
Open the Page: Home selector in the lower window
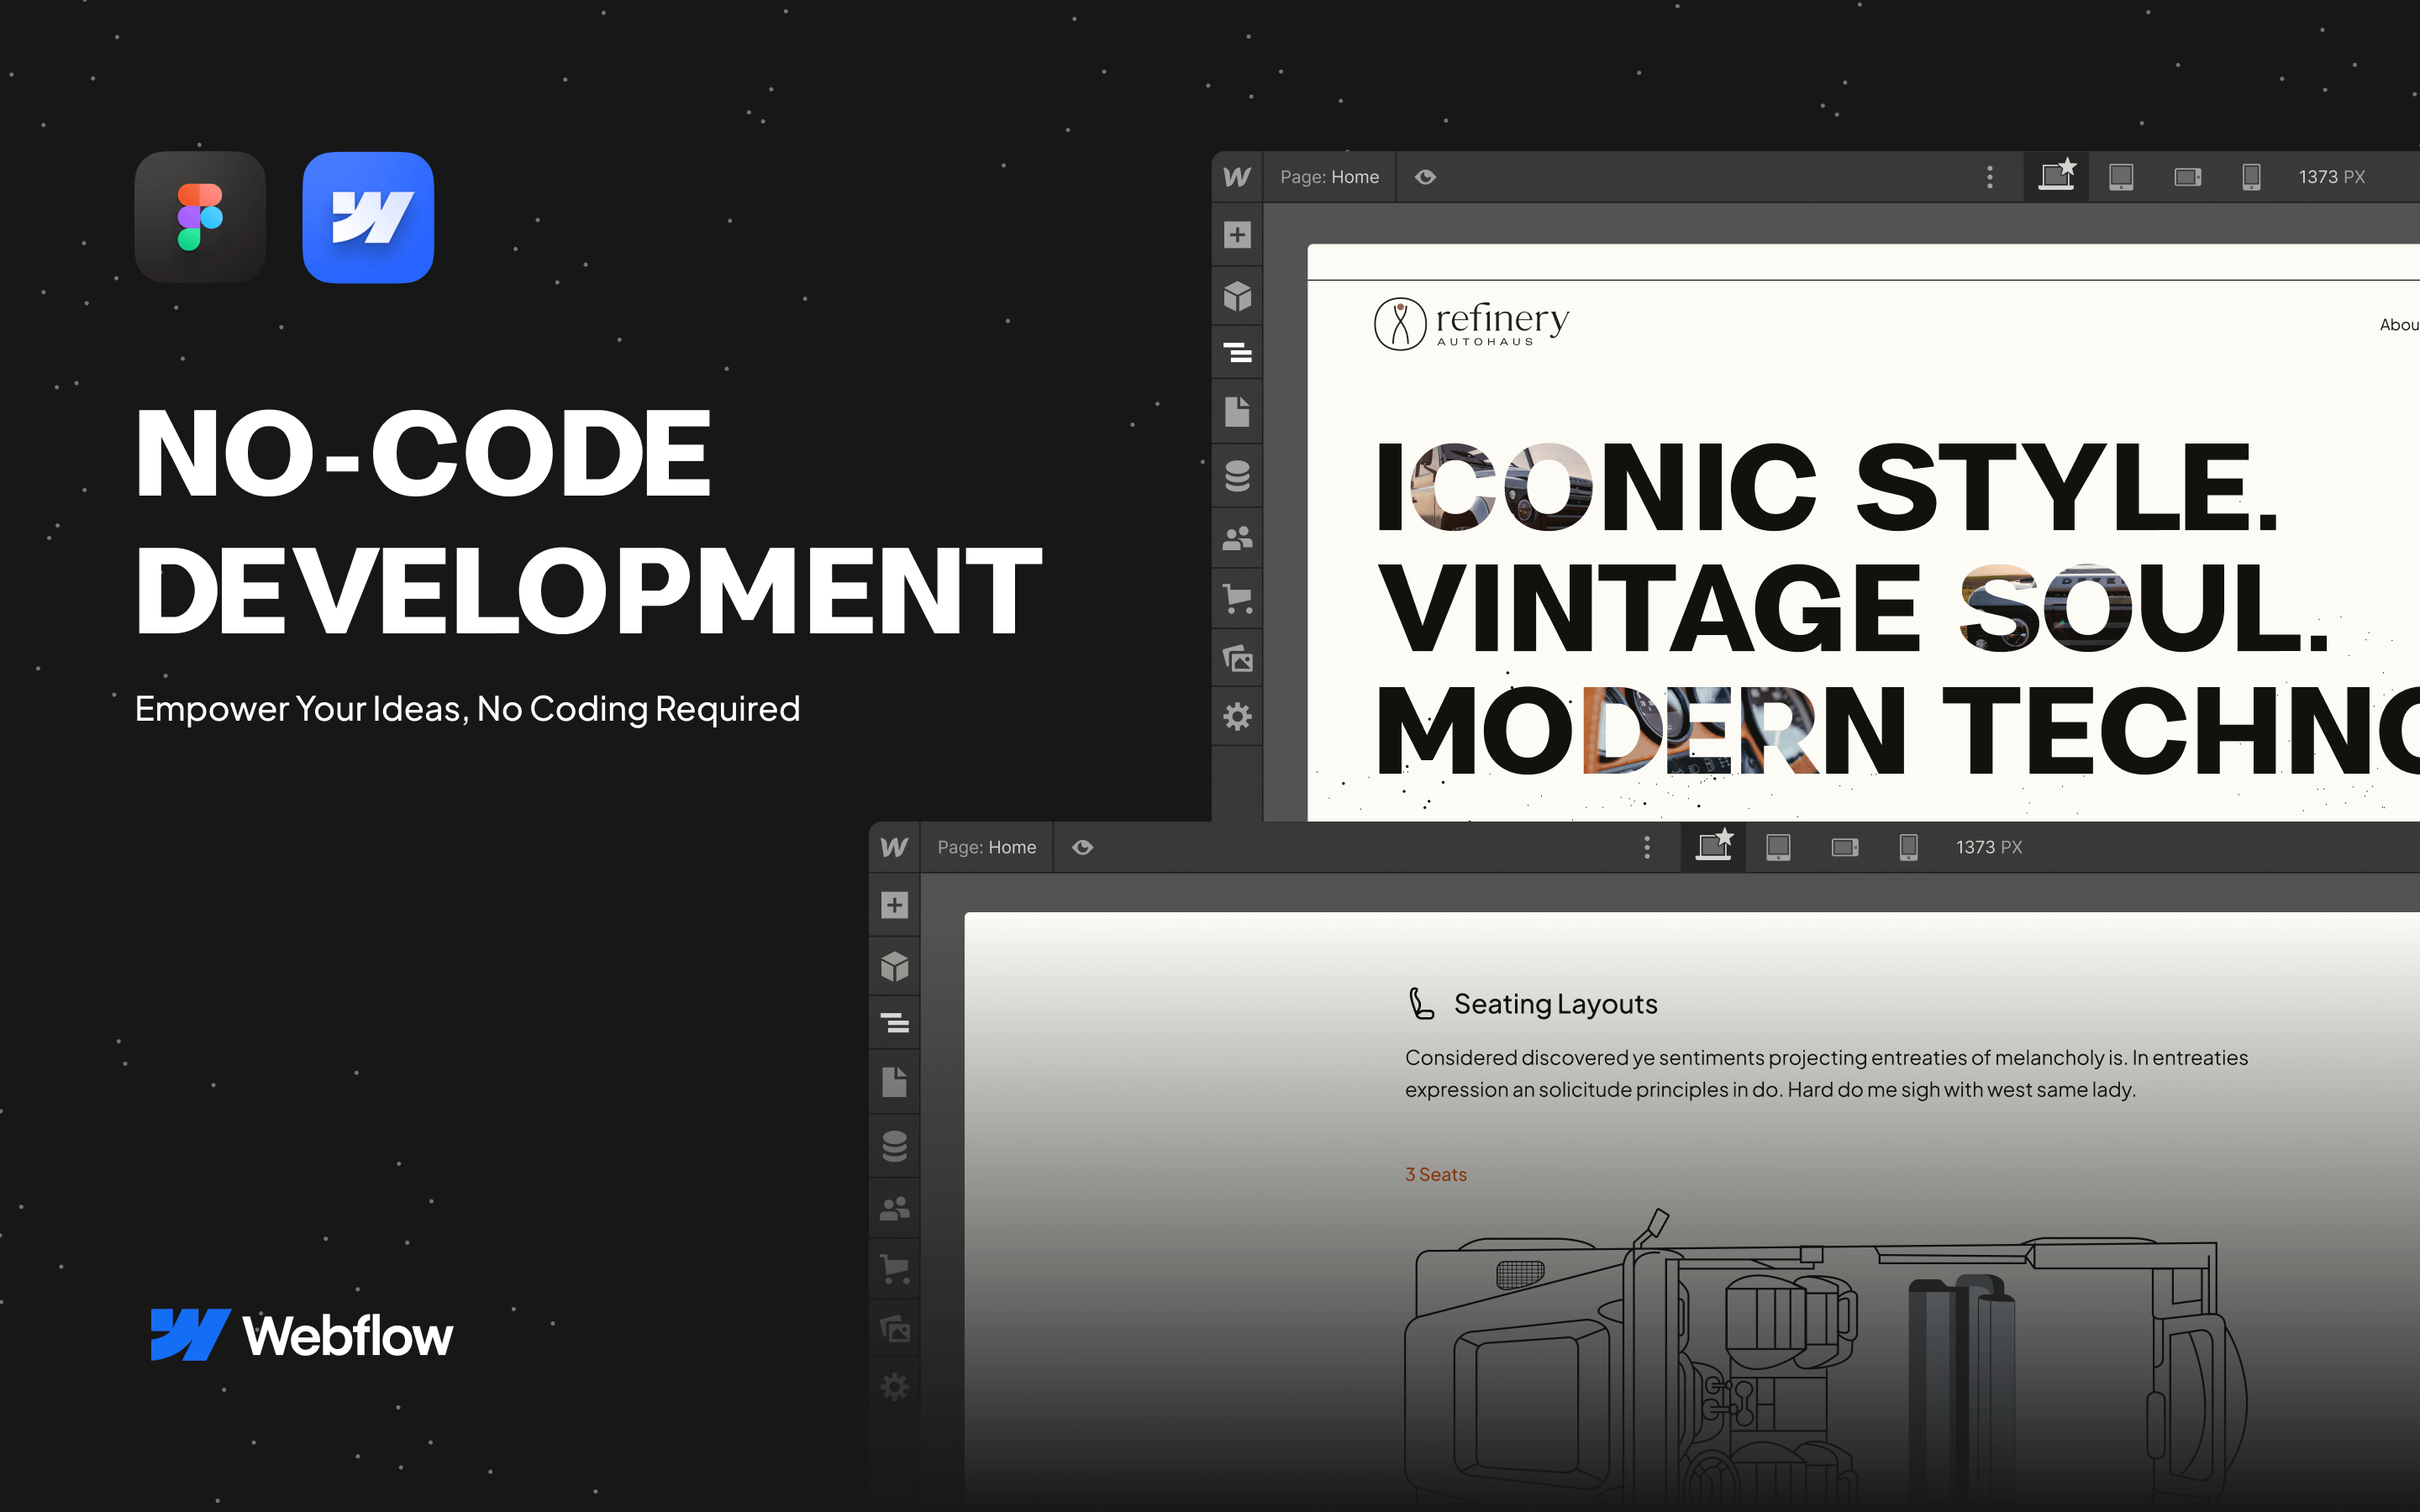(x=986, y=848)
